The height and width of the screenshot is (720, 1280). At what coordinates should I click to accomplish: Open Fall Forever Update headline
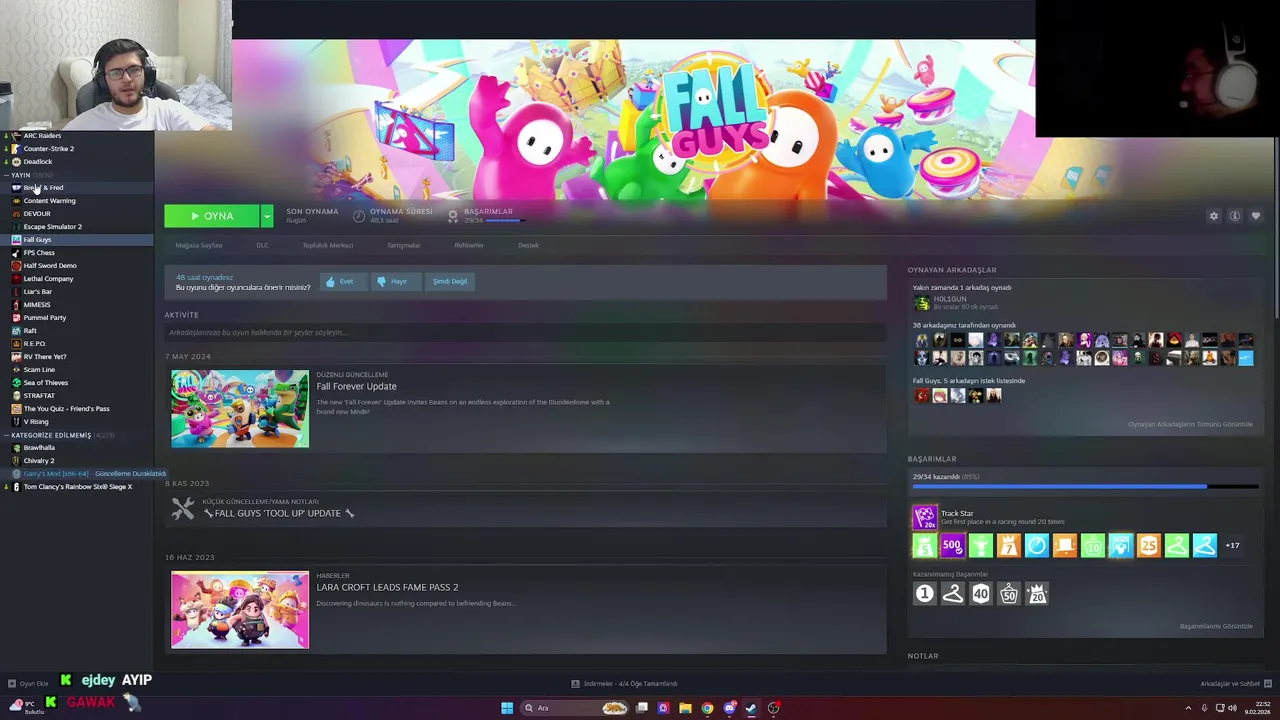coord(356,386)
